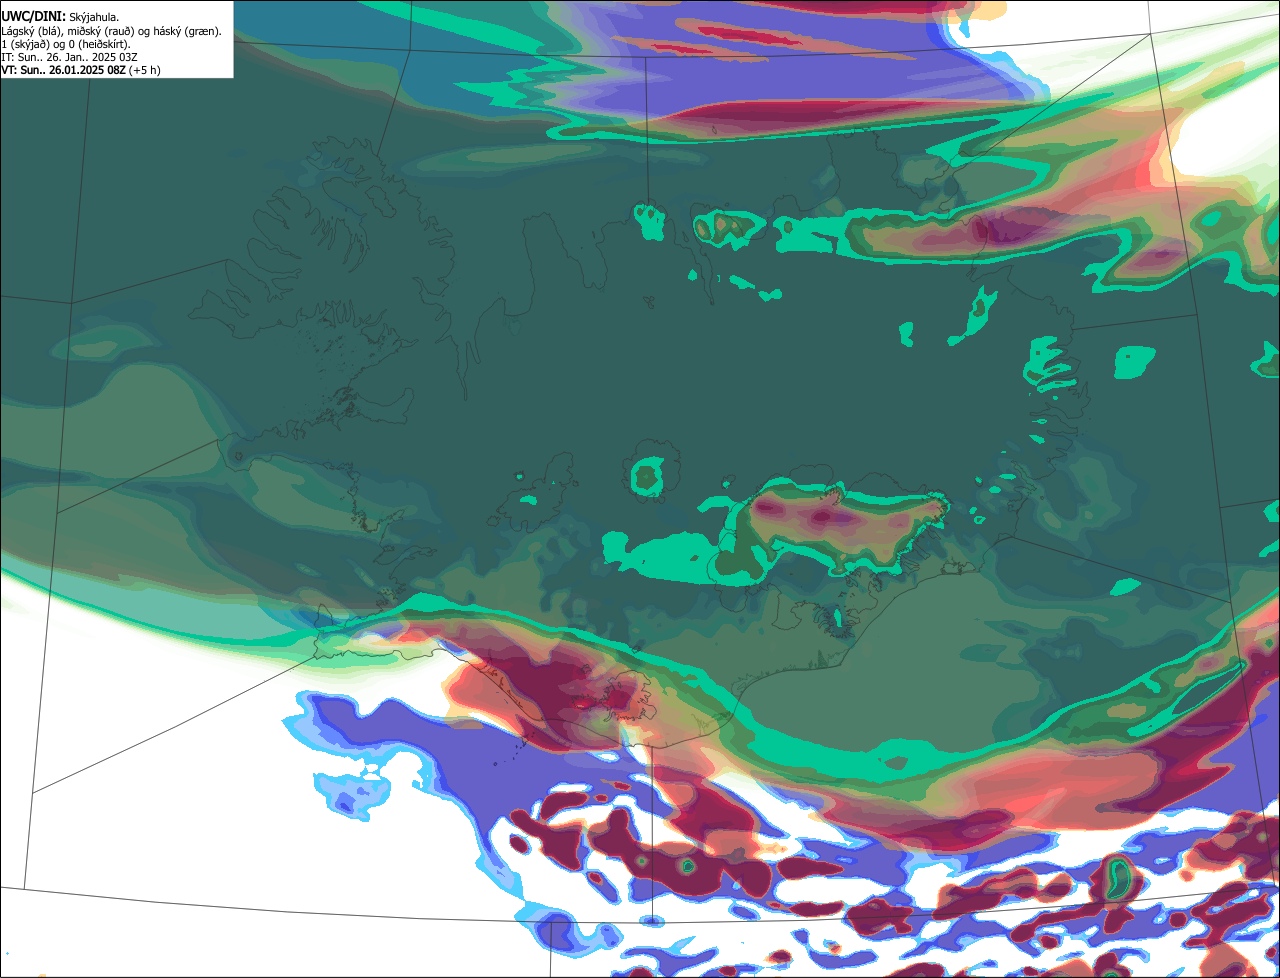Click the 'IT: Sun.. 26. Jan.. 2025 03Z' line
1280x978 pixels.
[69, 57]
